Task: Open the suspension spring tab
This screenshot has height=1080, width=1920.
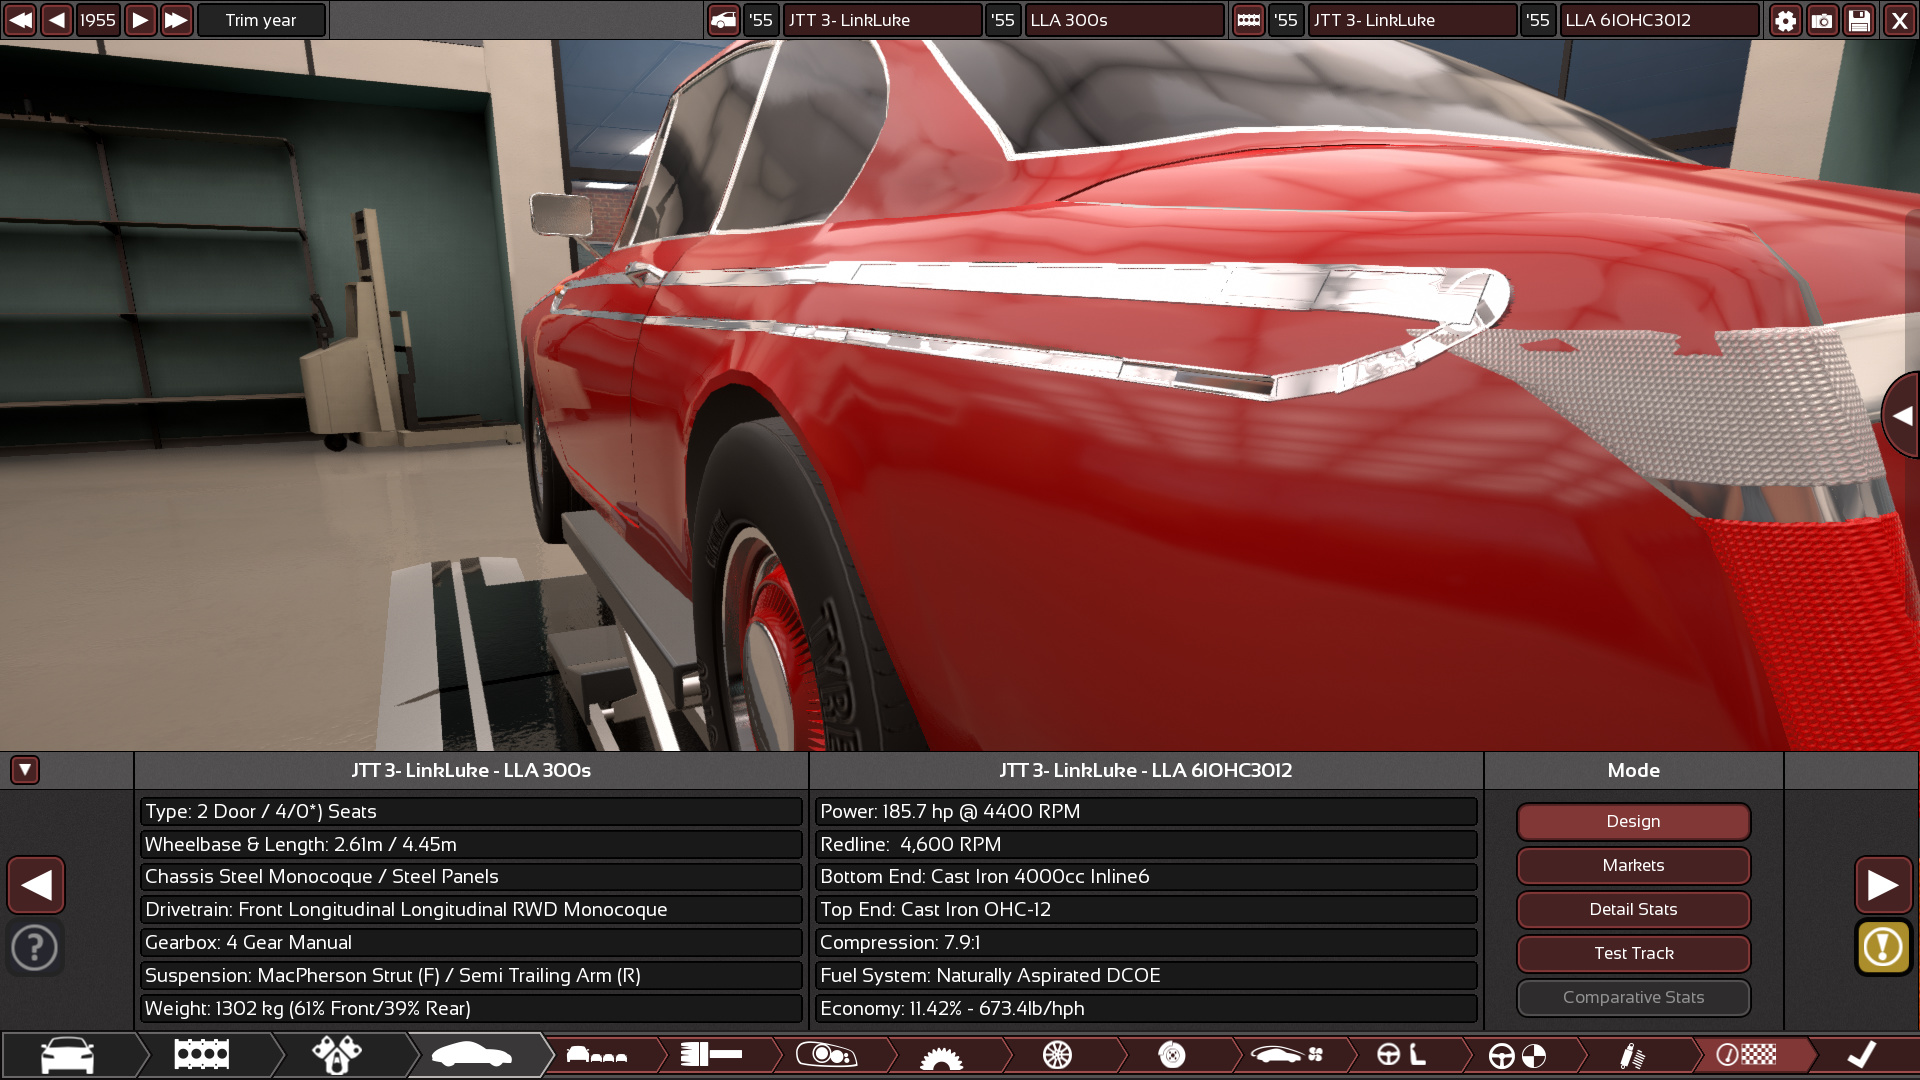Action: 1631,1055
